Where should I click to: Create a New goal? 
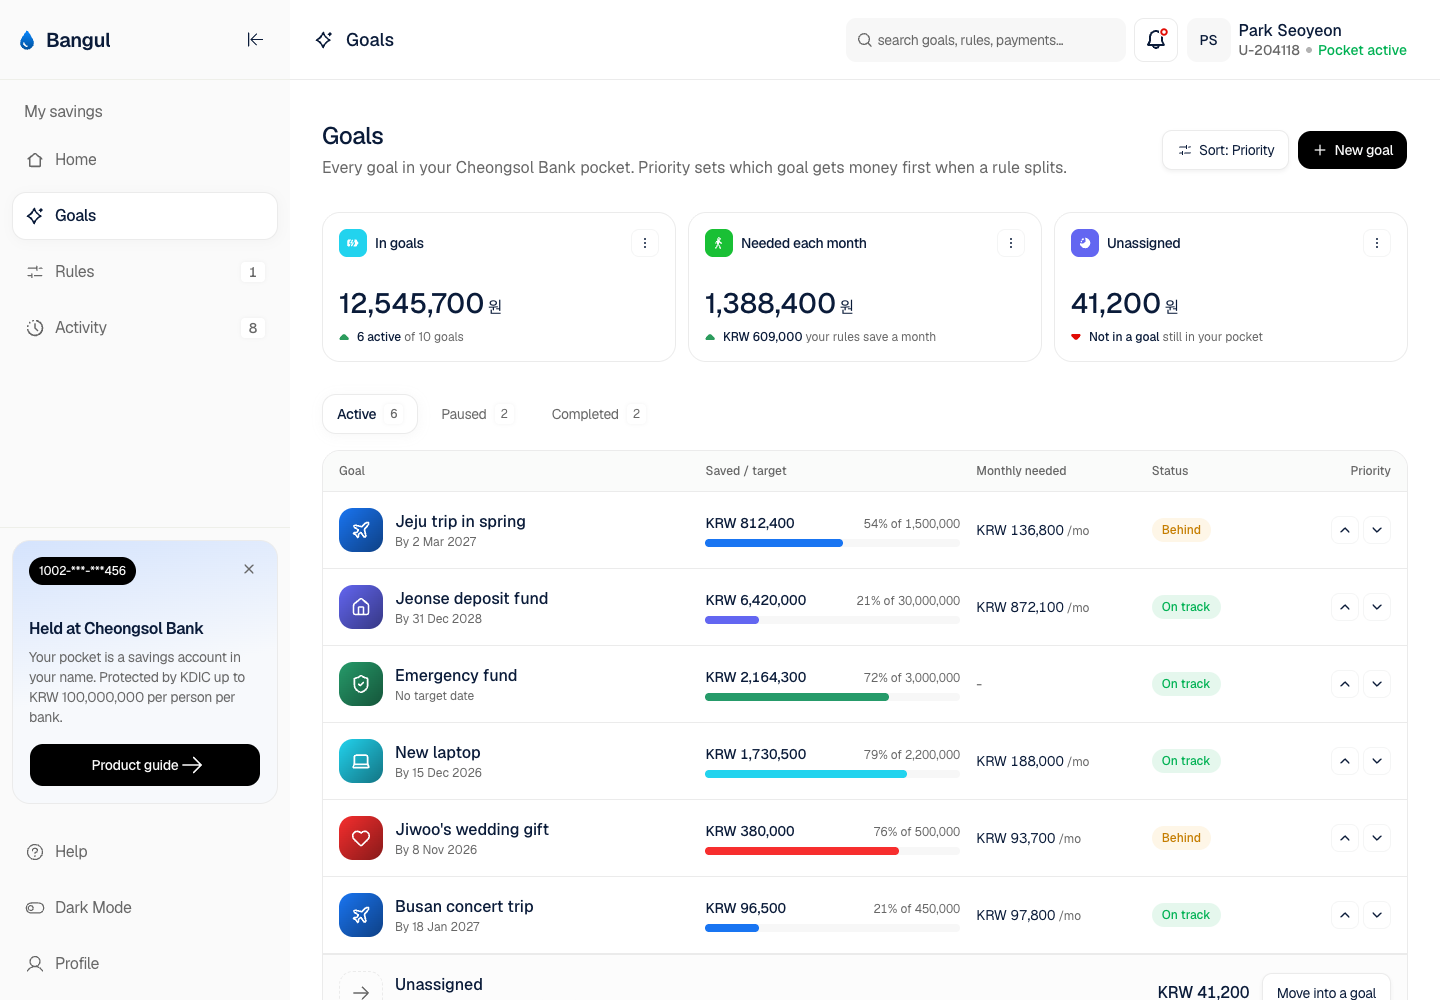[x=1352, y=150]
